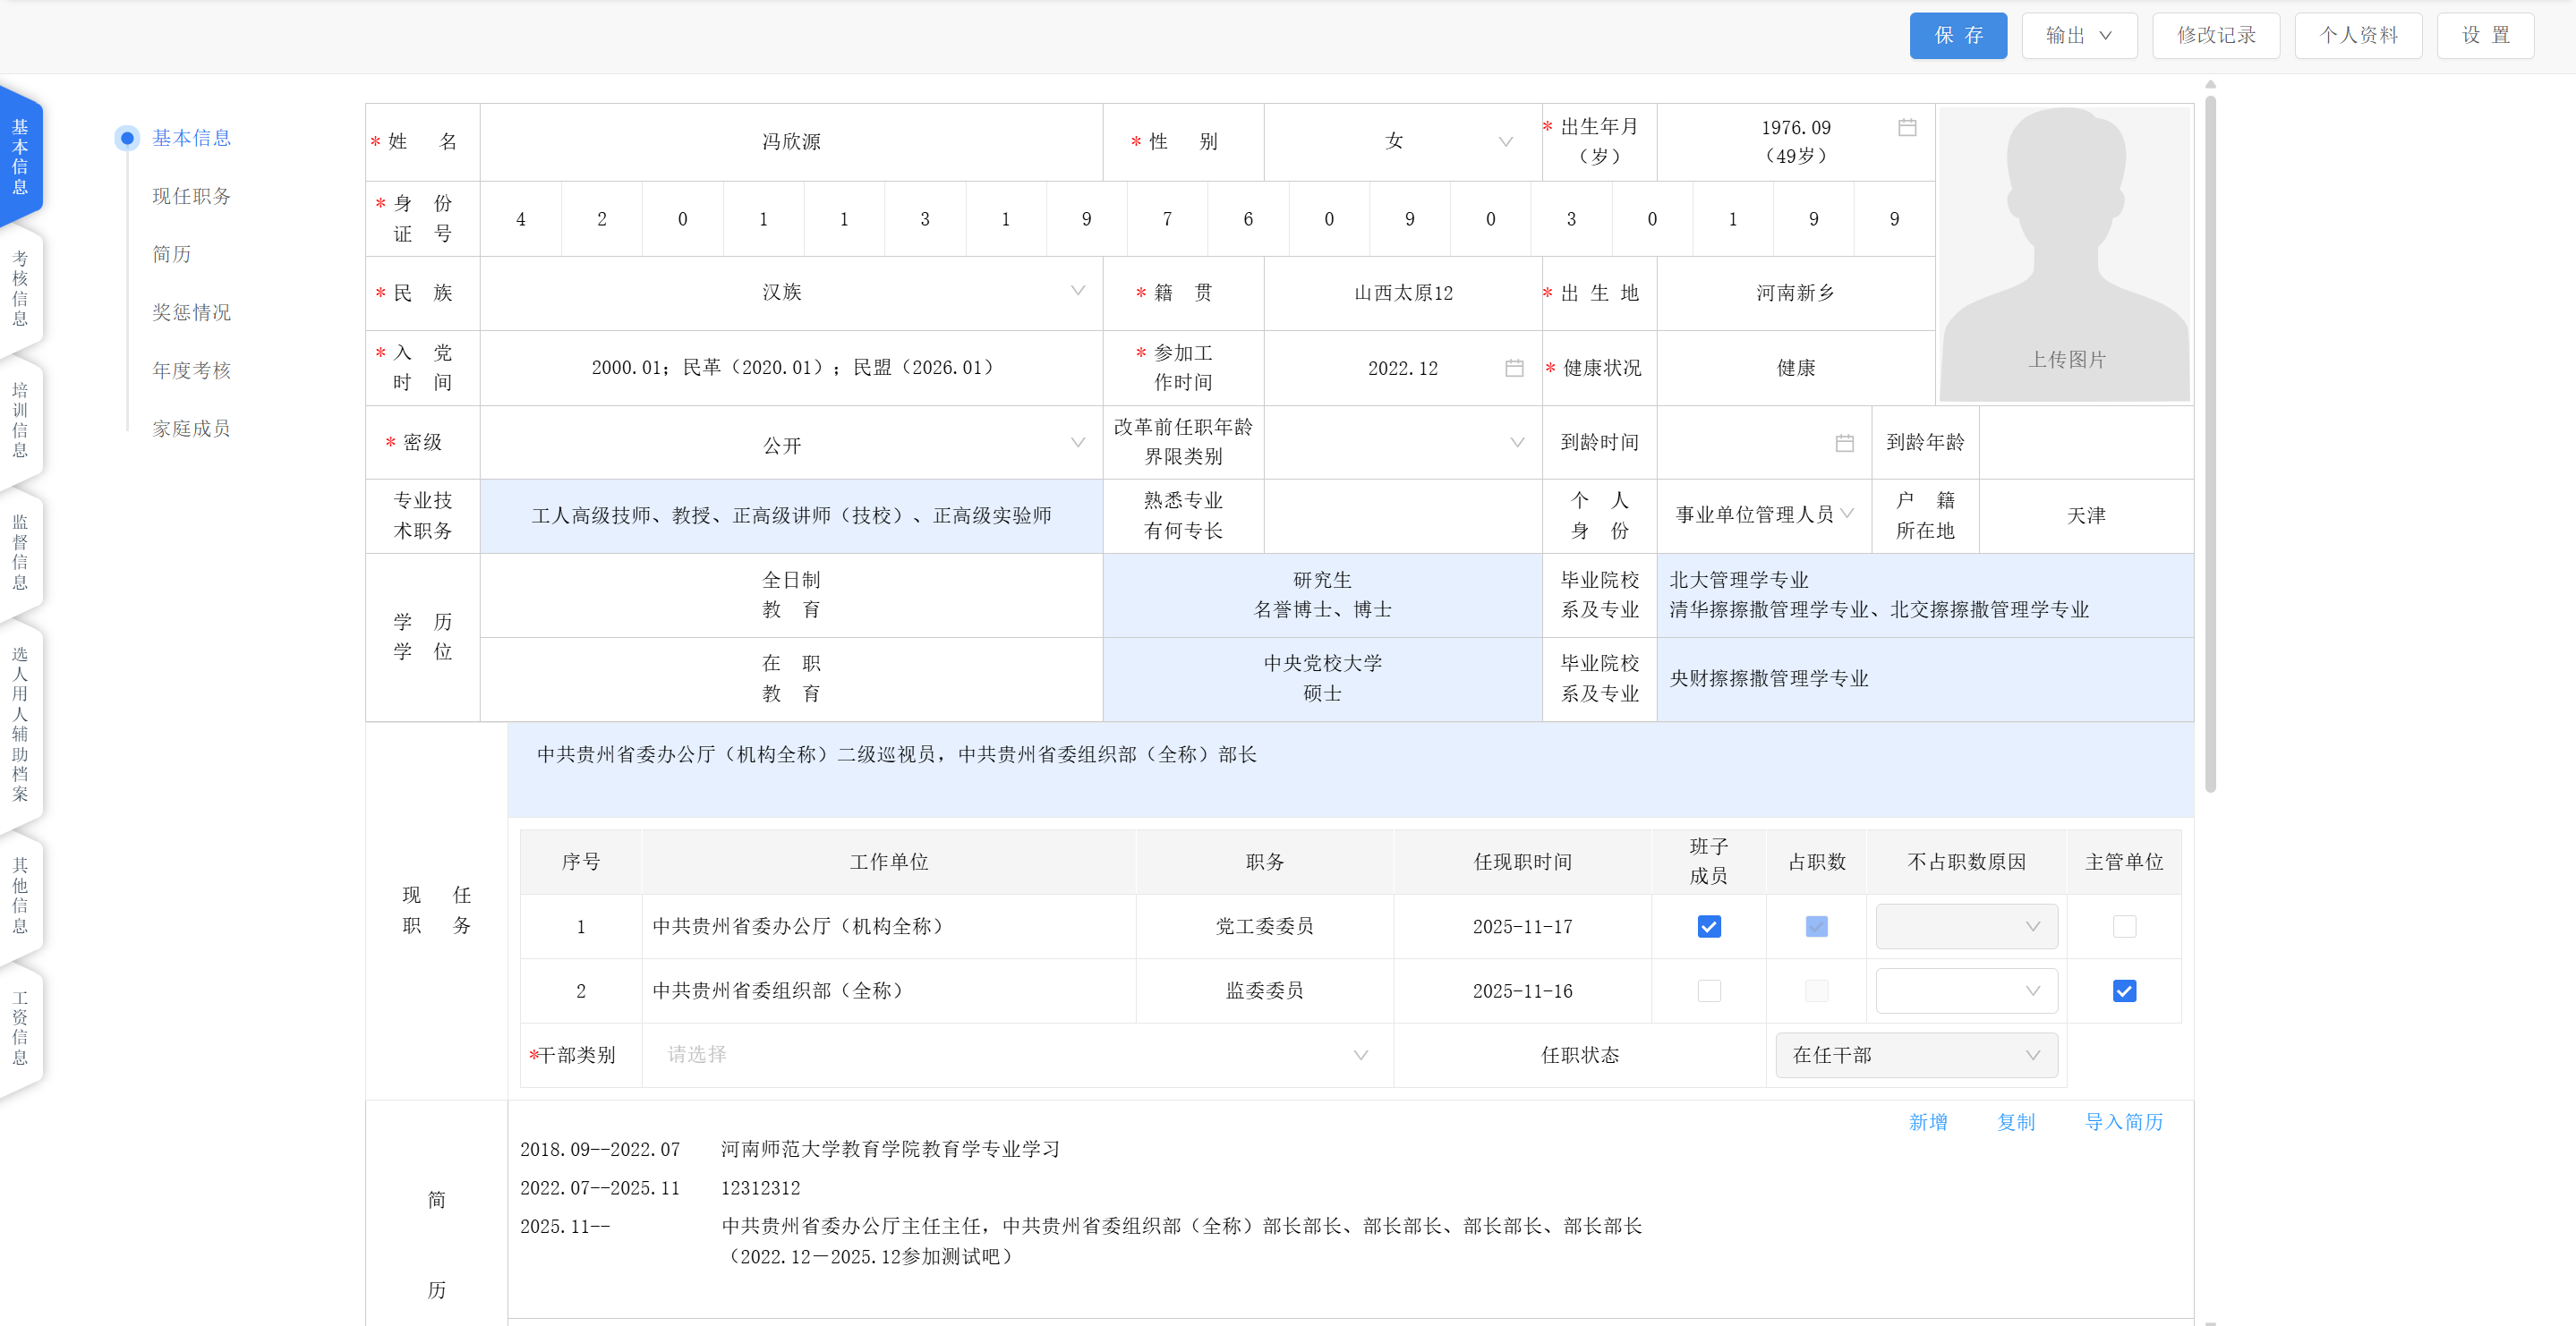Screen dimensions: 2576x1326
Task: Click the 央财擦擦撒管理学专业 field
Action: (1925, 679)
